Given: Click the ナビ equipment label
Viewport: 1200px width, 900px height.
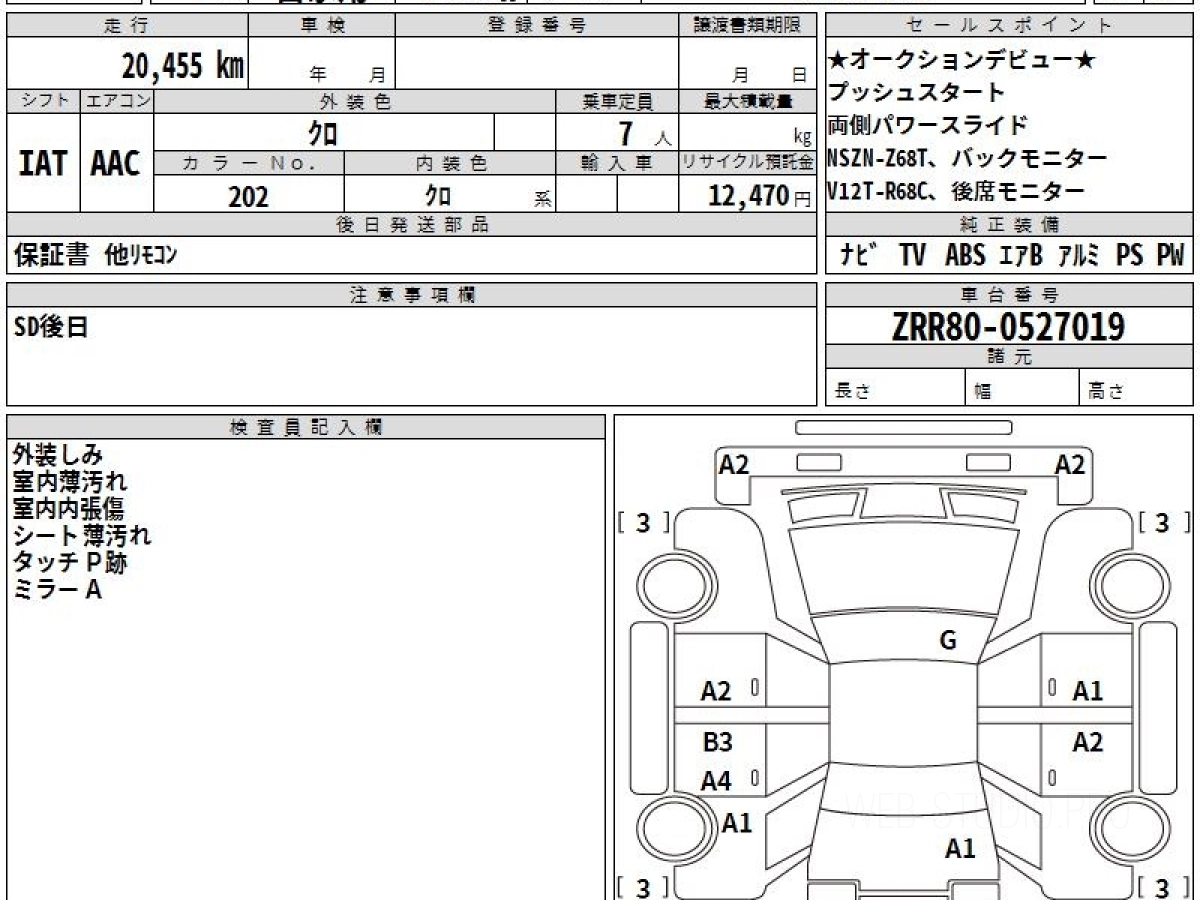Looking at the screenshot, I should [859, 256].
